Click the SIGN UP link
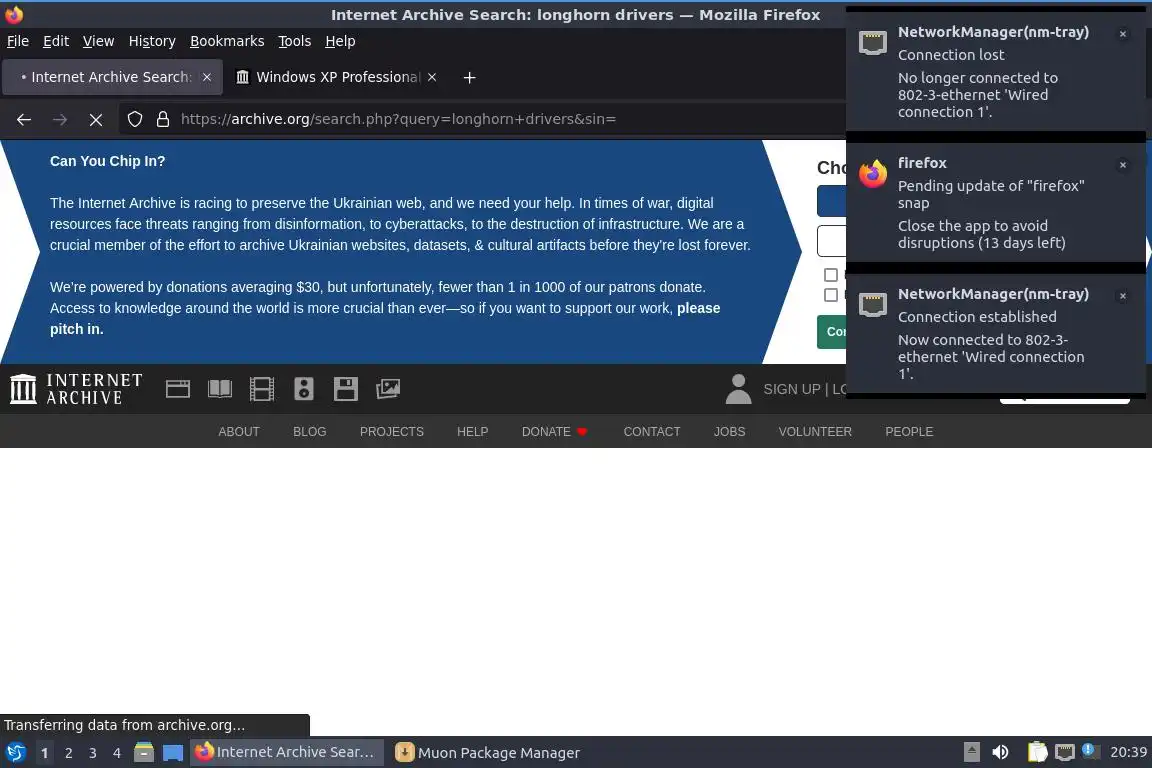Viewport: 1152px width, 768px height. coord(792,389)
